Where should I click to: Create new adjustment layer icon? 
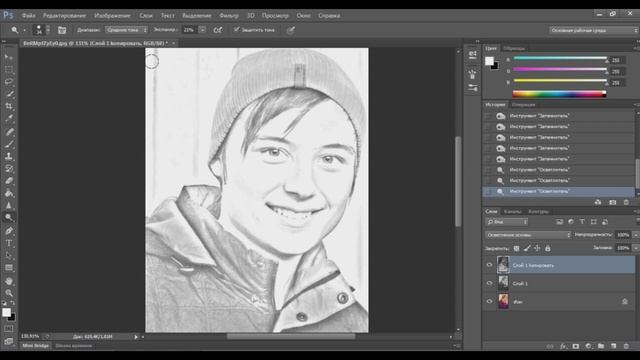pyautogui.click(x=588, y=346)
